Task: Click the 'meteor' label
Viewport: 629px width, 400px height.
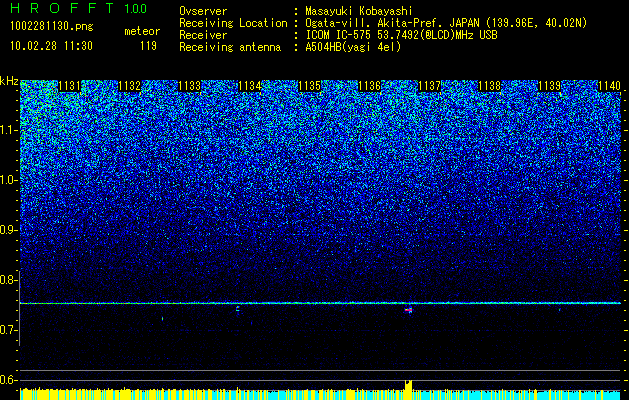Action: point(142,31)
